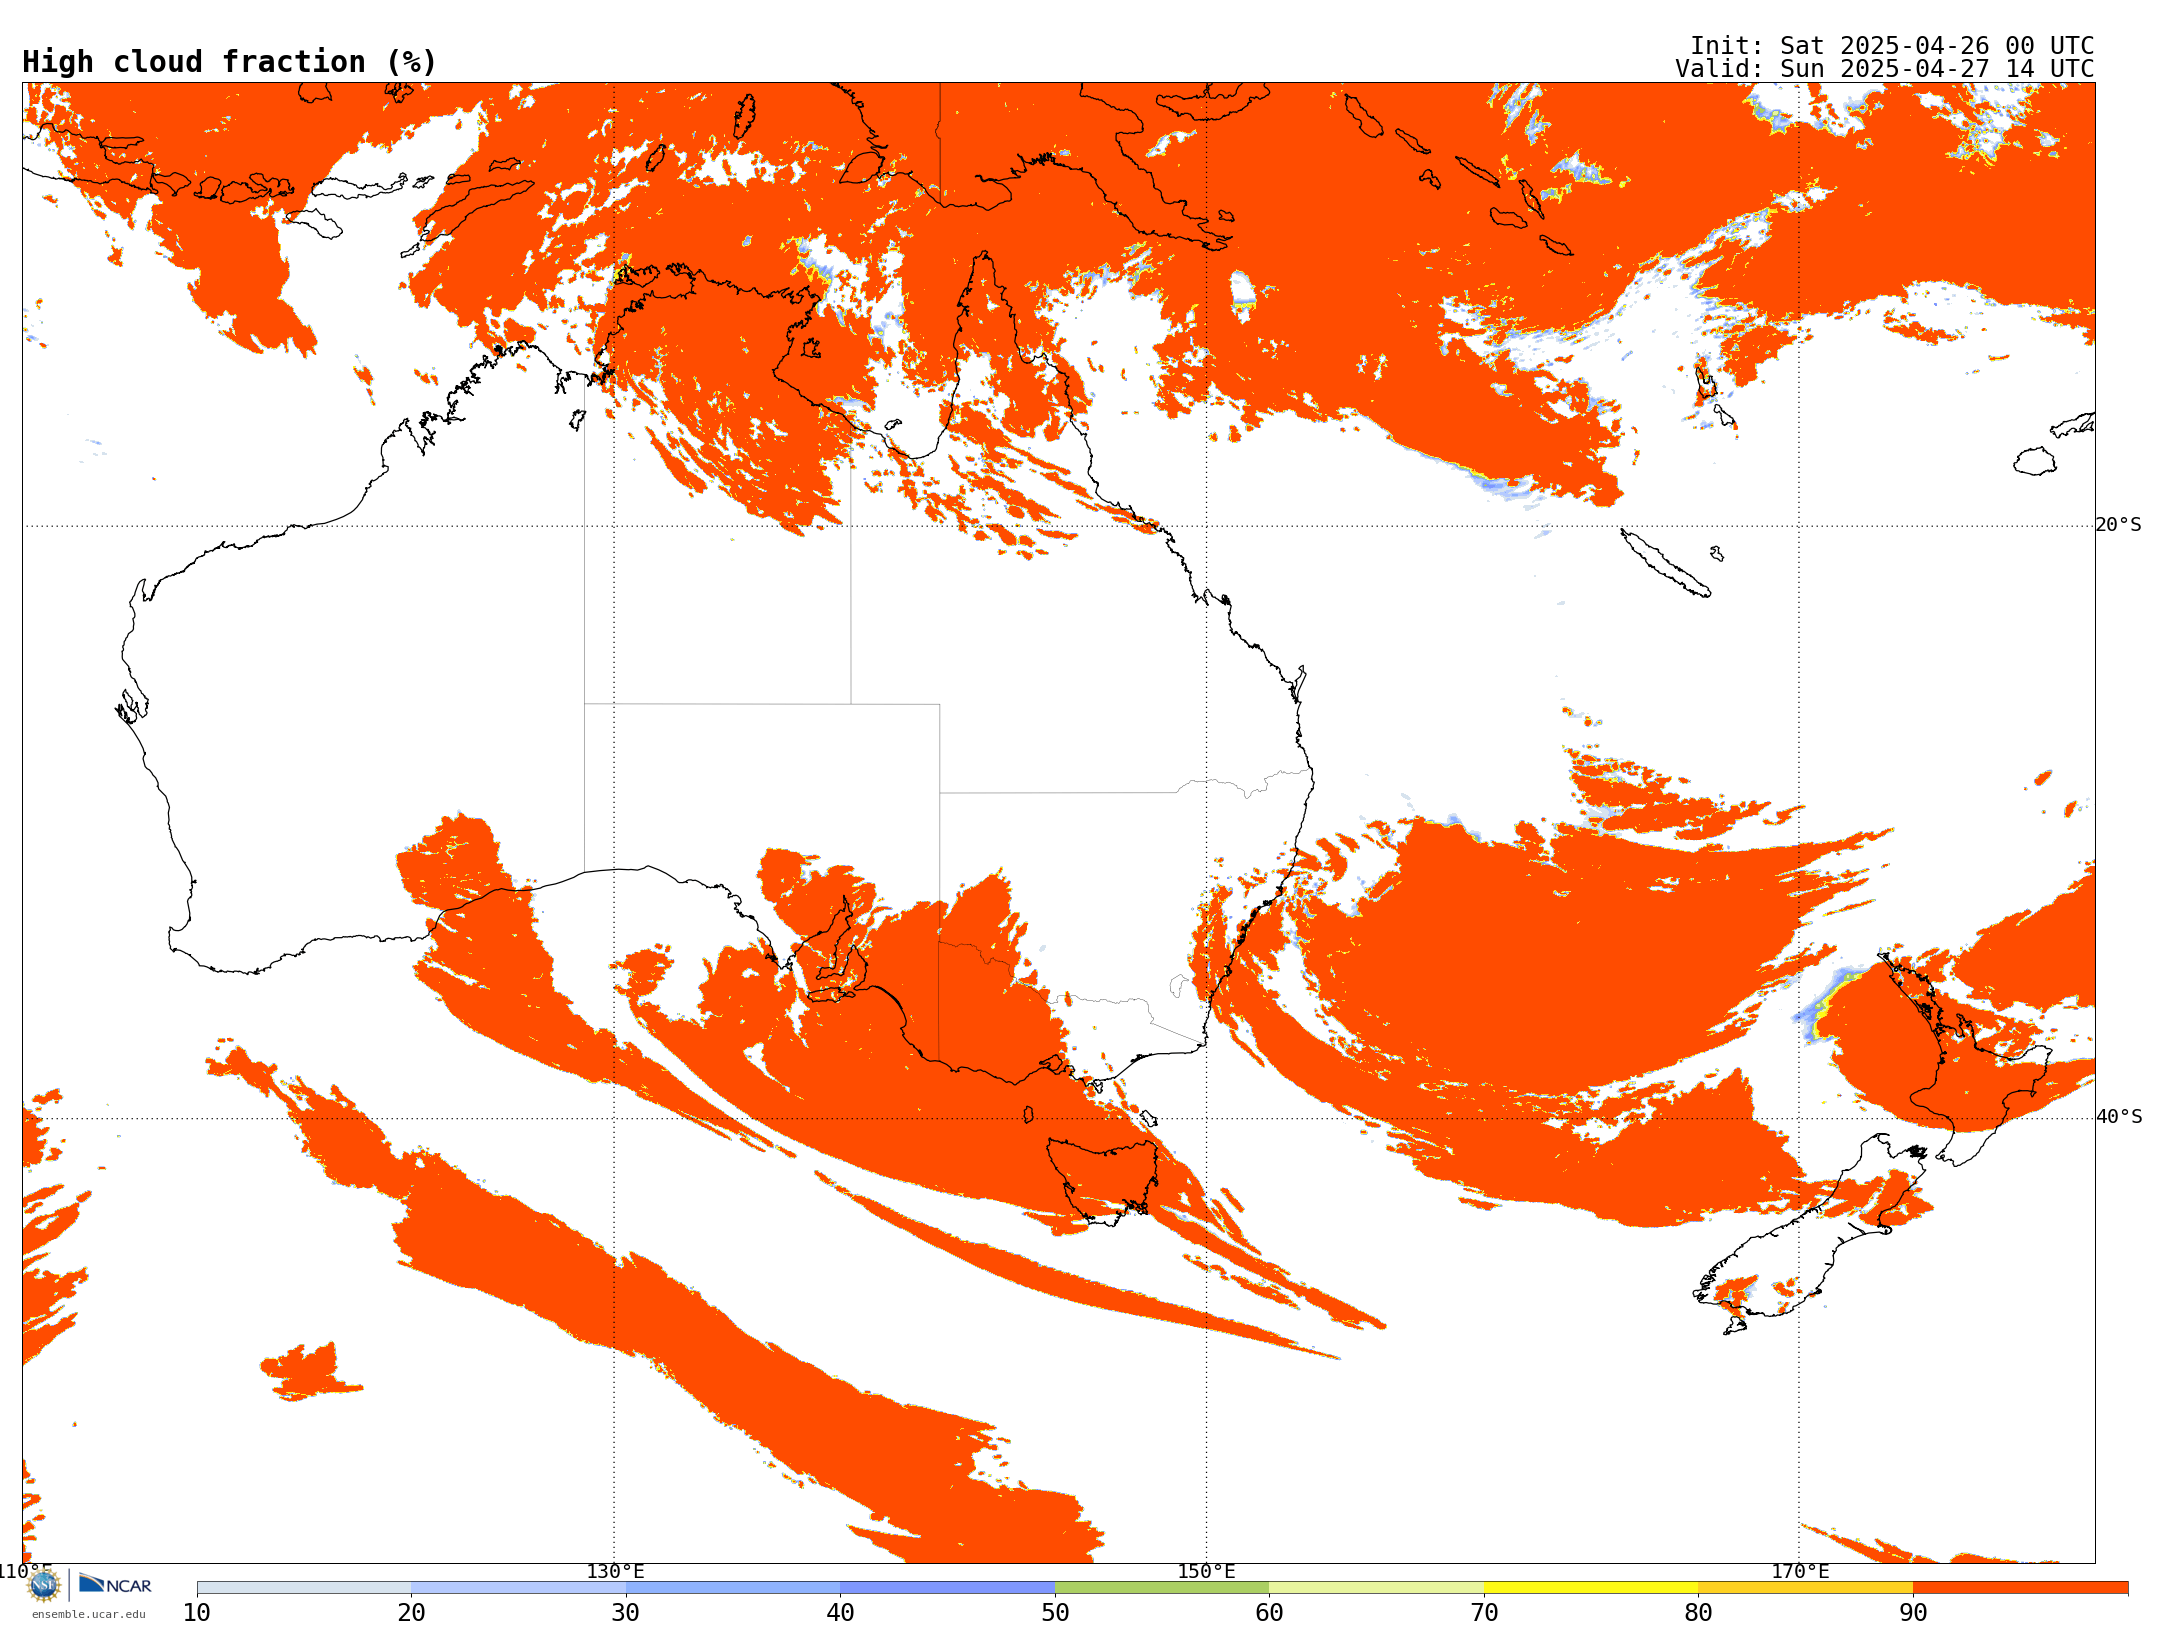The image size is (2160, 1626).
Task: Click the 'Valid: Sun 2025-04-27 14 UTC' text
Action: coord(1885,69)
